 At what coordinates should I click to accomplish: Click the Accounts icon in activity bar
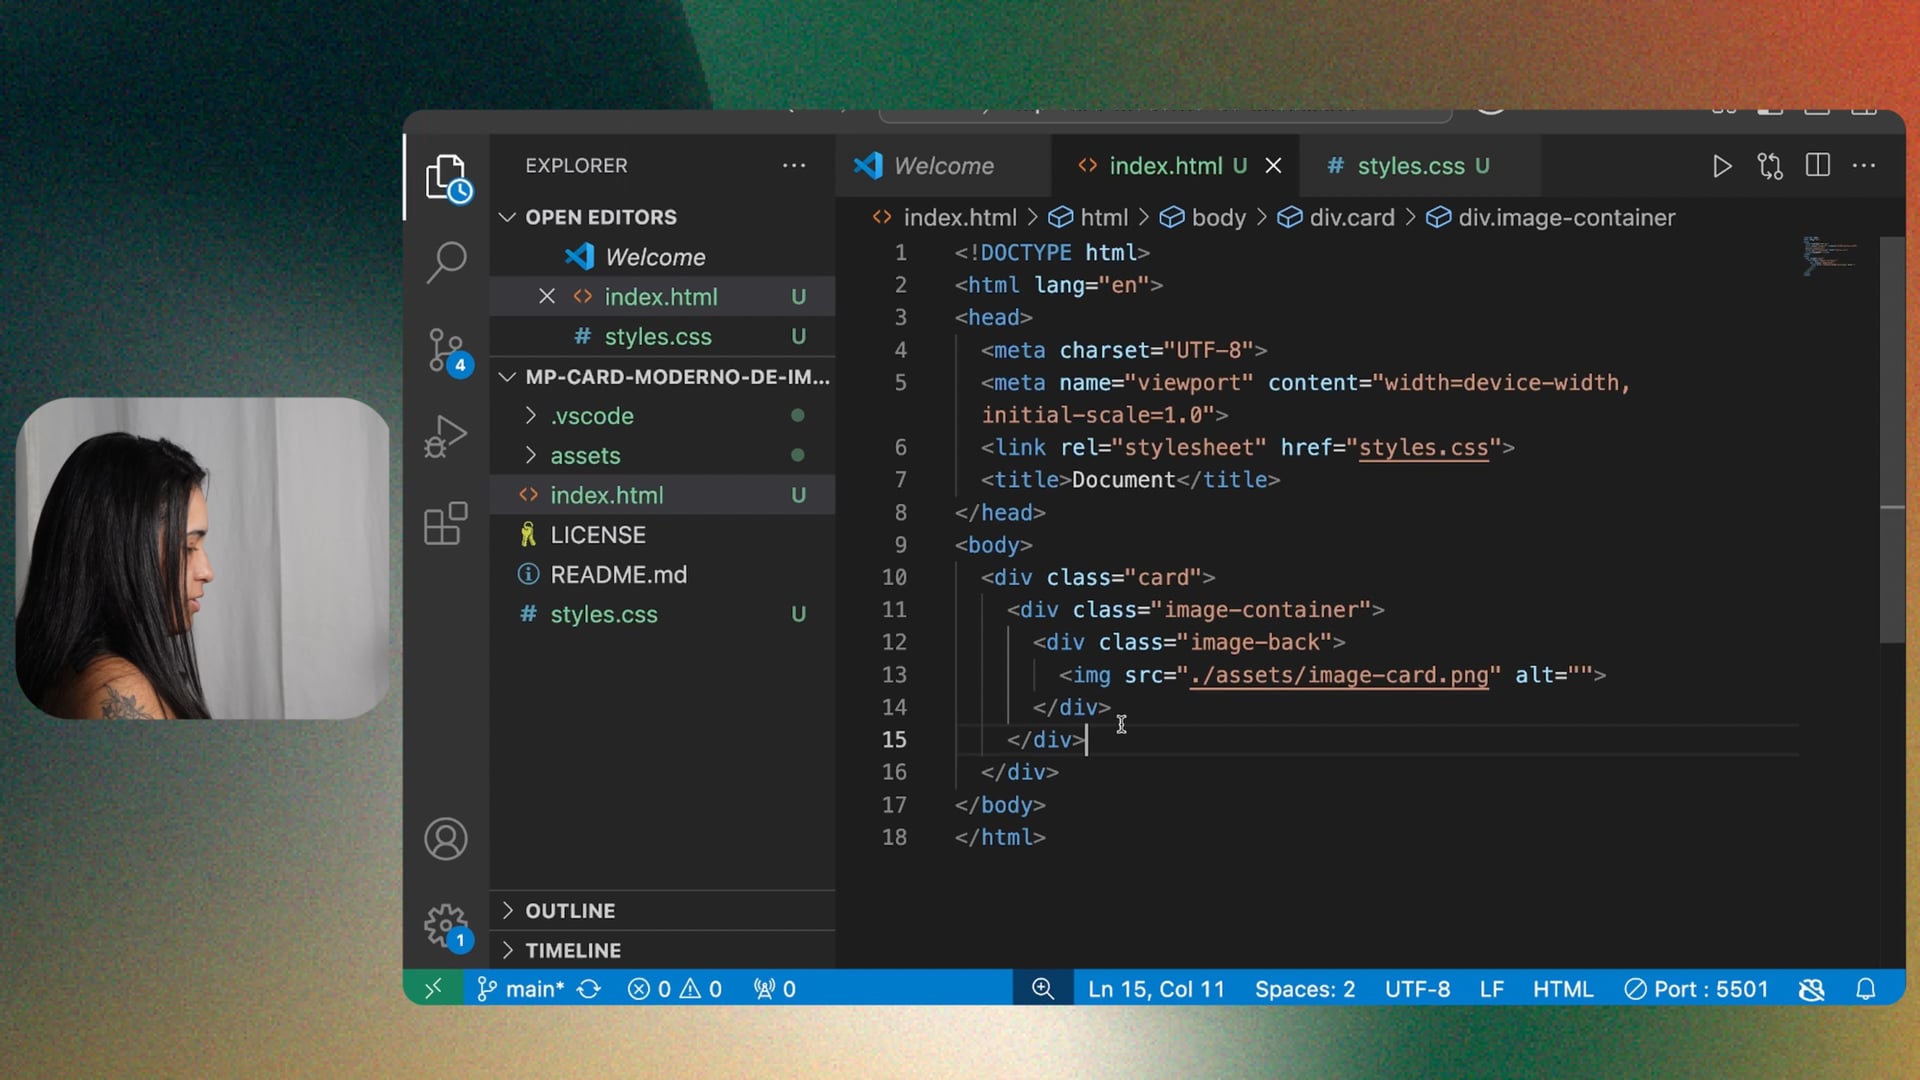(446, 839)
